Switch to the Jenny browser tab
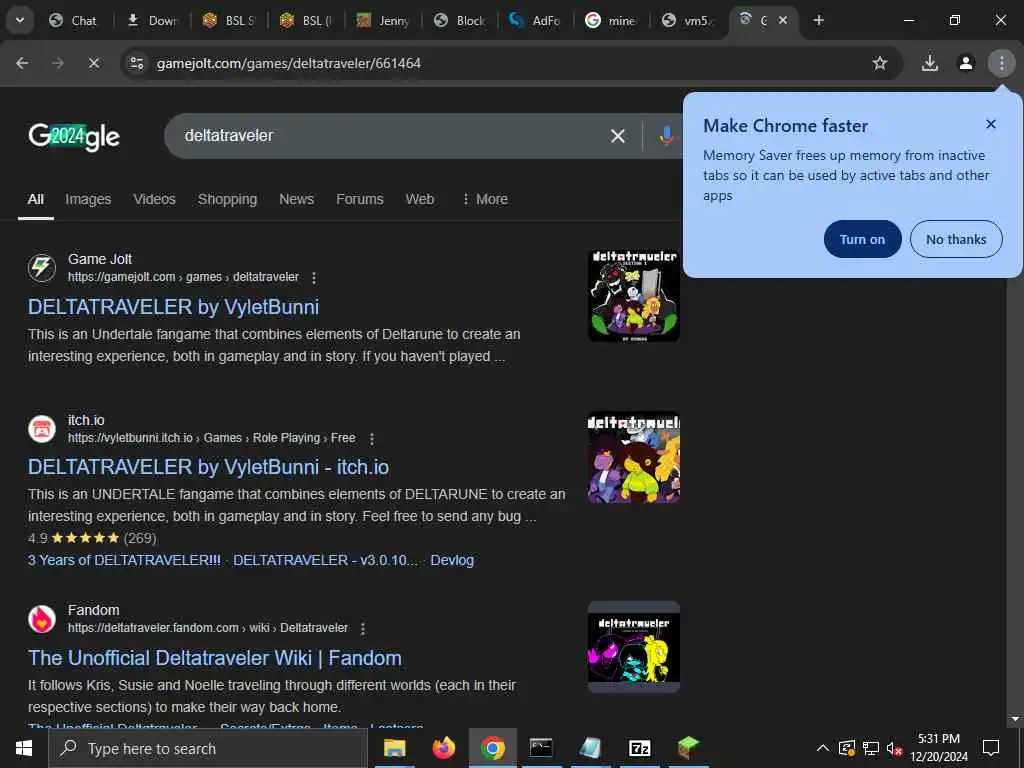Image resolution: width=1024 pixels, height=768 pixels. click(383, 20)
